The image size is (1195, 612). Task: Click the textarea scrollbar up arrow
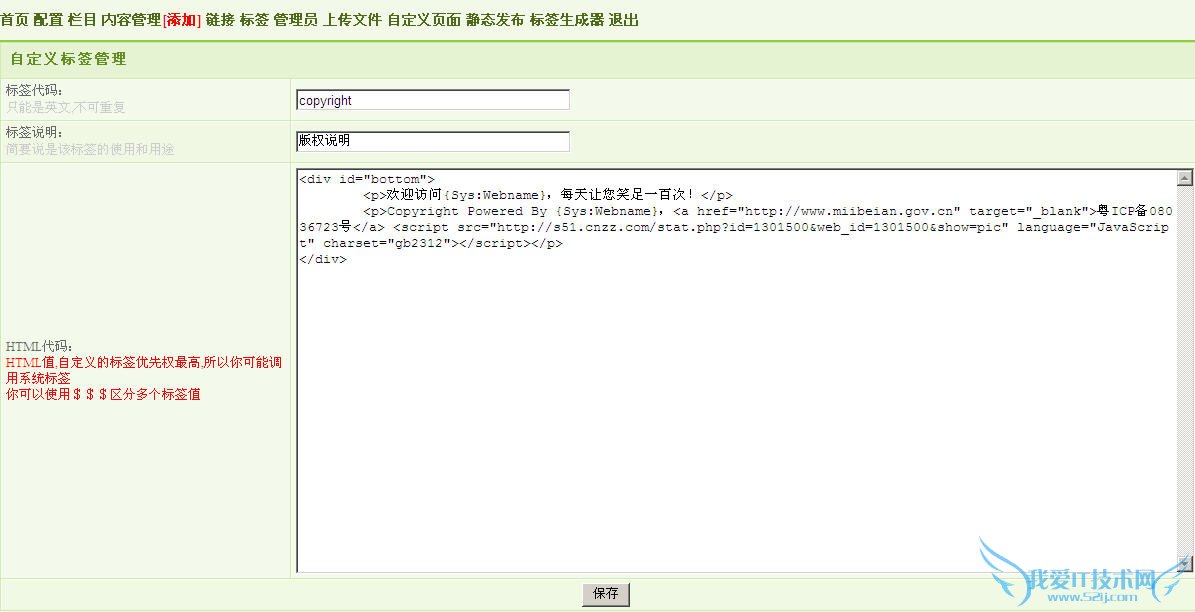tap(1185, 178)
